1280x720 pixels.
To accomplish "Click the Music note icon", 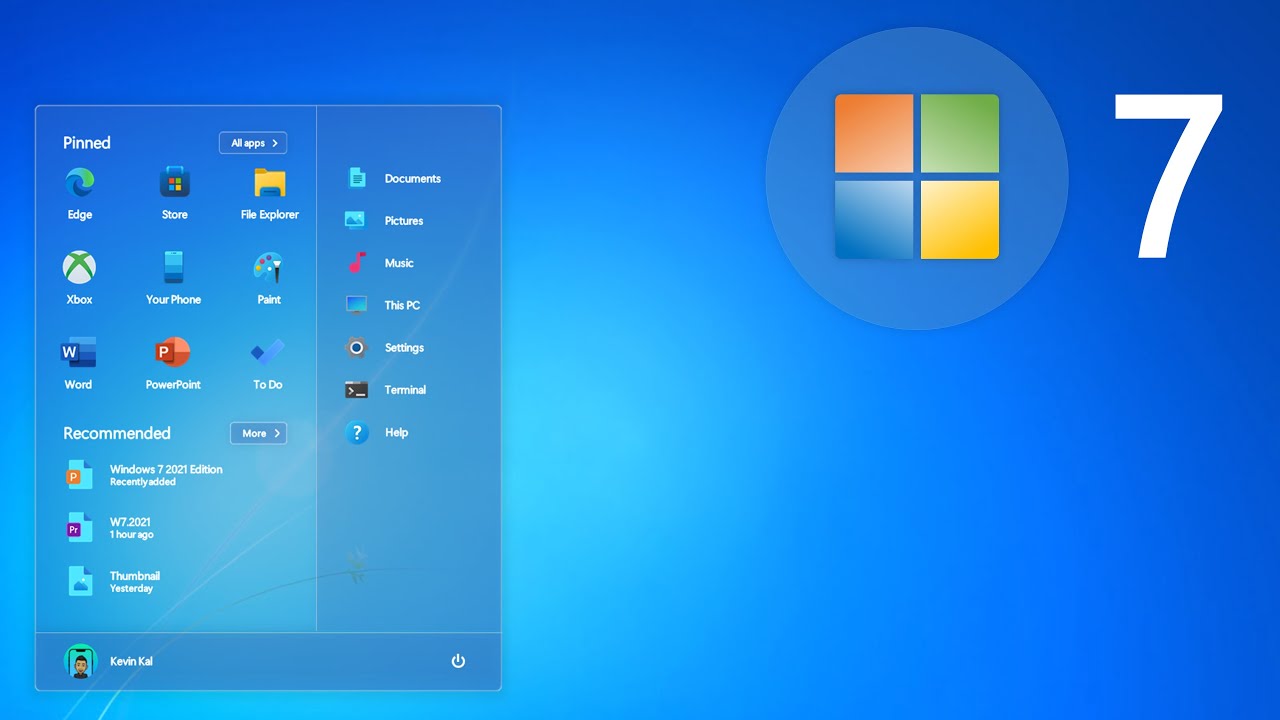I will pyautogui.click(x=357, y=263).
